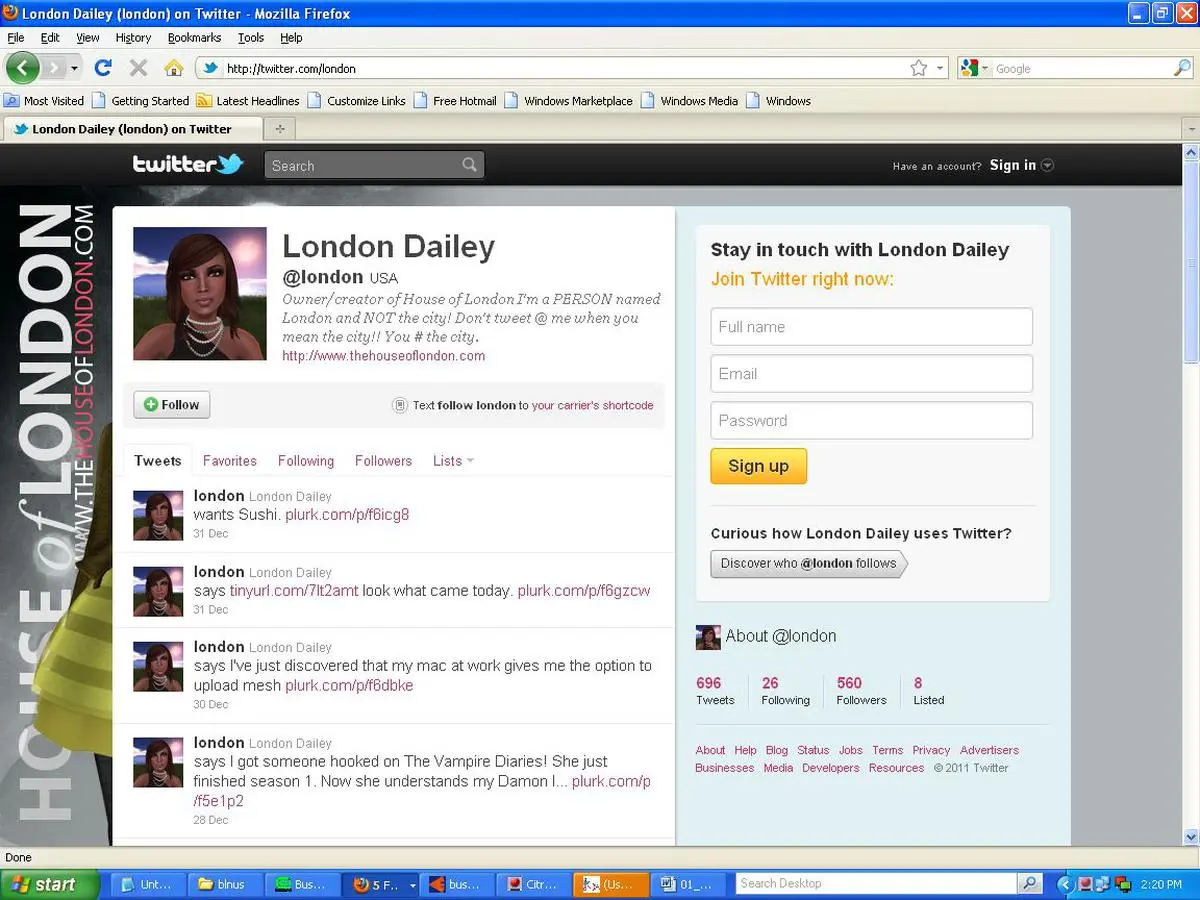The height and width of the screenshot is (900, 1200).
Task: Go to the Firefox home page icon
Action: [174, 68]
